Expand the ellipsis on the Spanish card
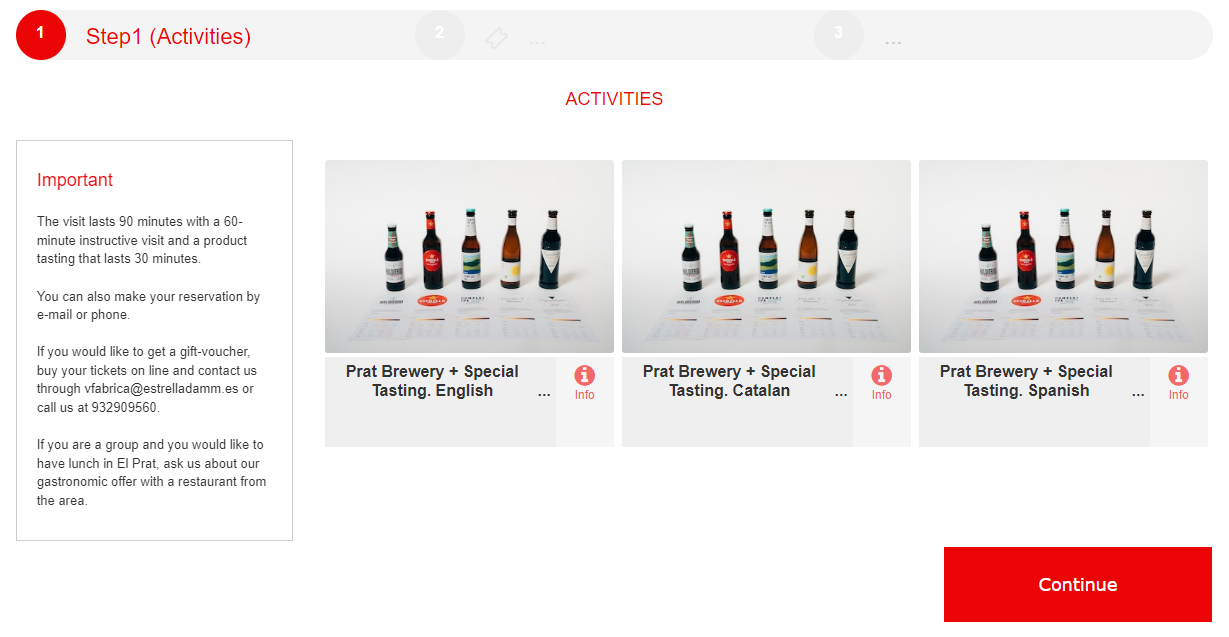The image size is (1229, 637). [1138, 394]
